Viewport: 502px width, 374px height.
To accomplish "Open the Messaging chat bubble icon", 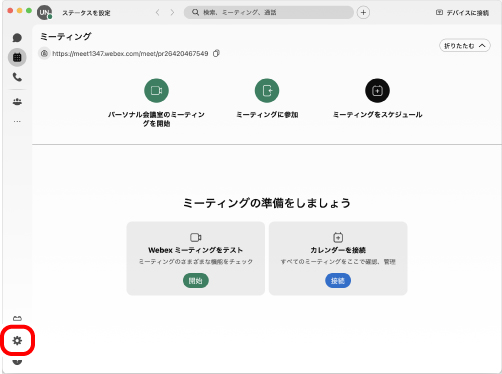I will (x=17, y=38).
